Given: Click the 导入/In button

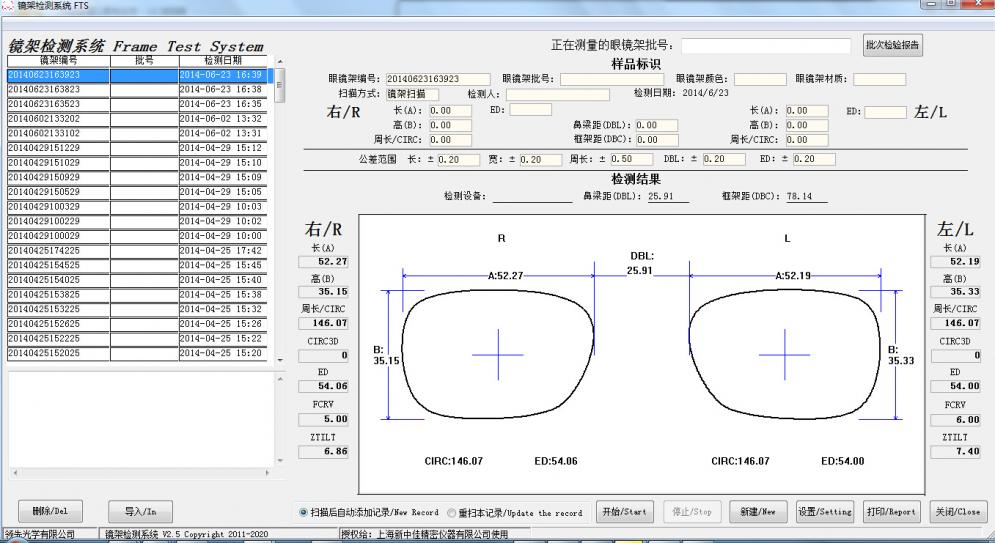Looking at the screenshot, I should (140, 511).
